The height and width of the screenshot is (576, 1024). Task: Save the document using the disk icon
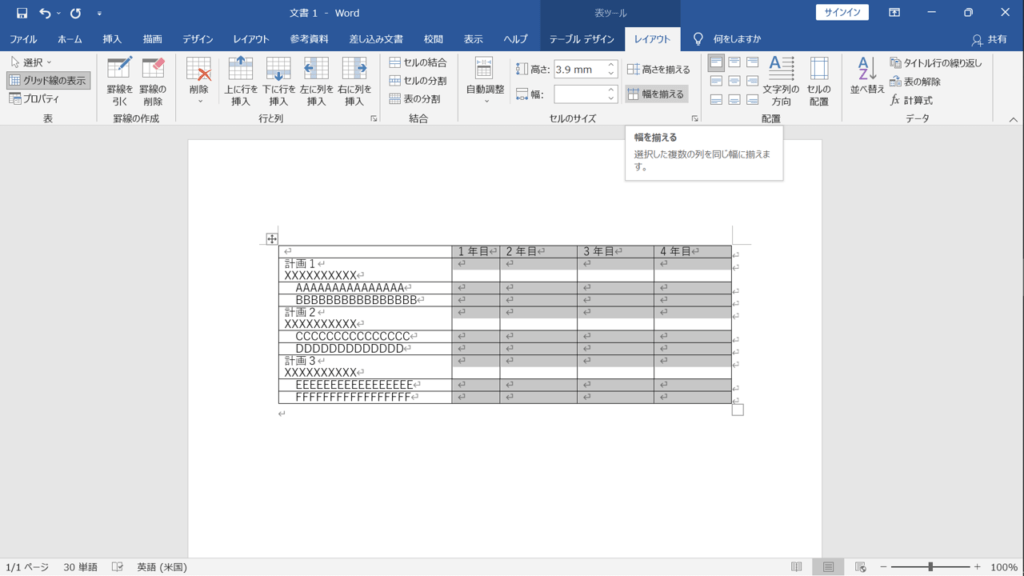coord(22,13)
